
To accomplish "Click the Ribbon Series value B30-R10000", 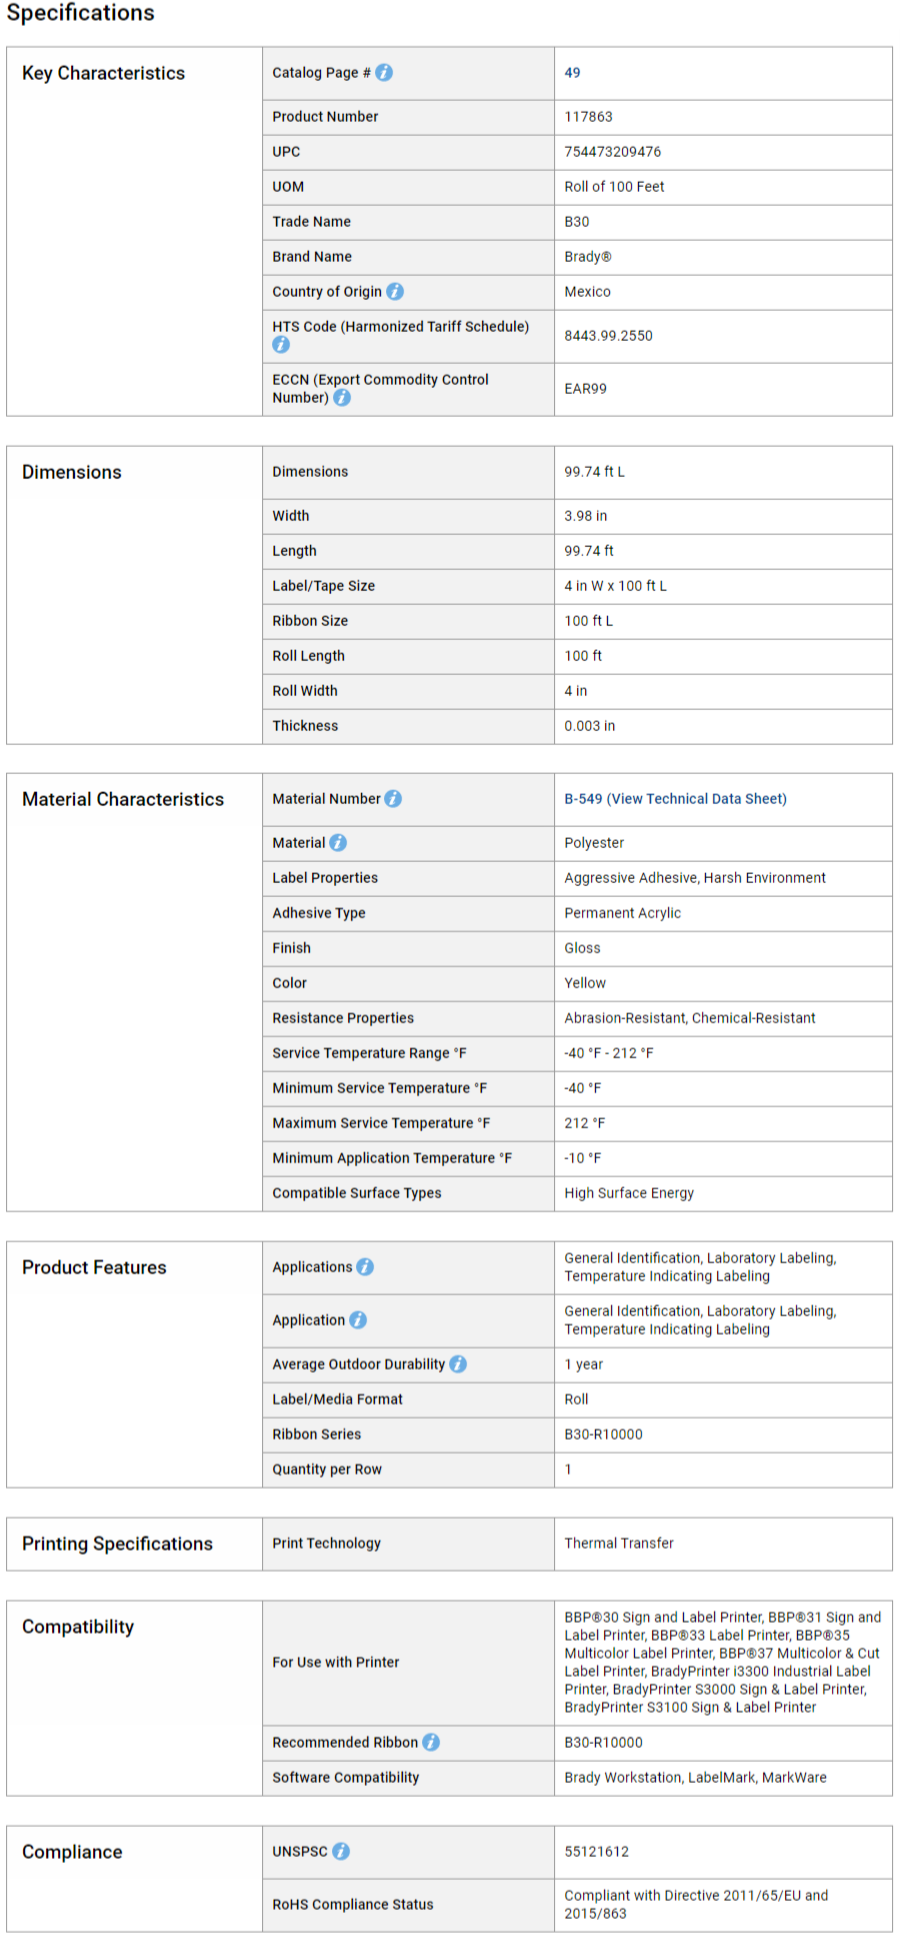I will tap(603, 1434).
